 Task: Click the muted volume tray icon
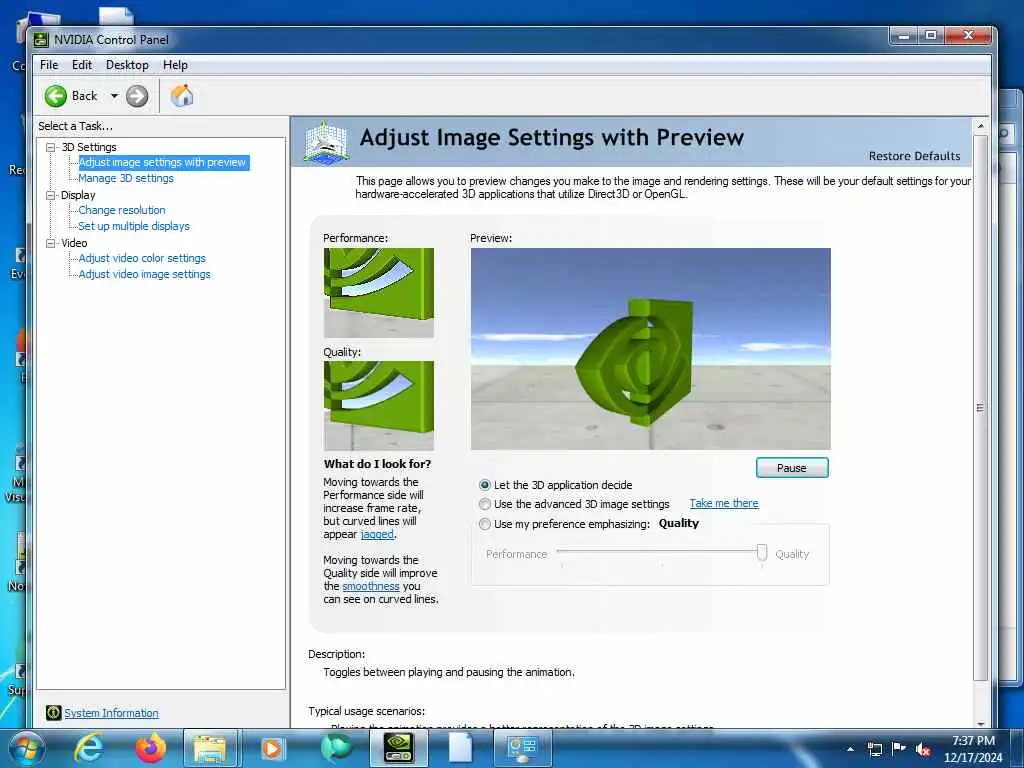923,749
